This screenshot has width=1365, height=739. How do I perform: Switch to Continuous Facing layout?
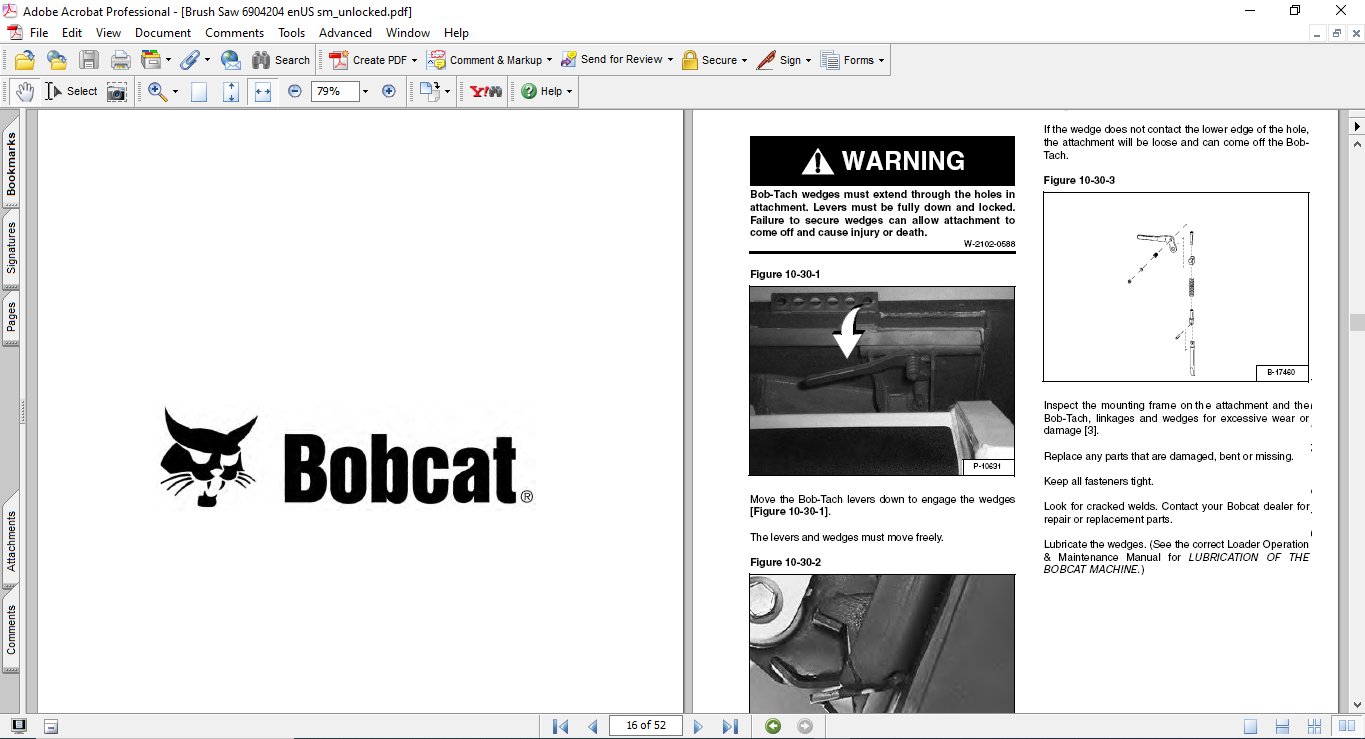tap(1314, 726)
